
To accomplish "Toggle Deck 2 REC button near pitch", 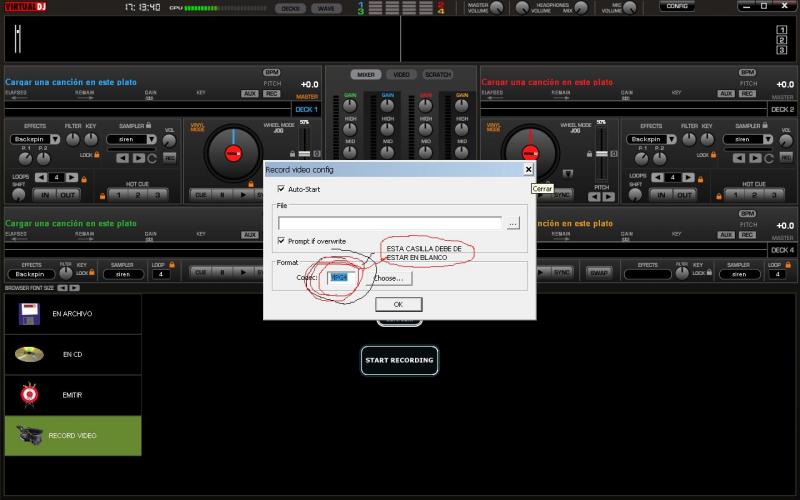I will click(x=747, y=93).
